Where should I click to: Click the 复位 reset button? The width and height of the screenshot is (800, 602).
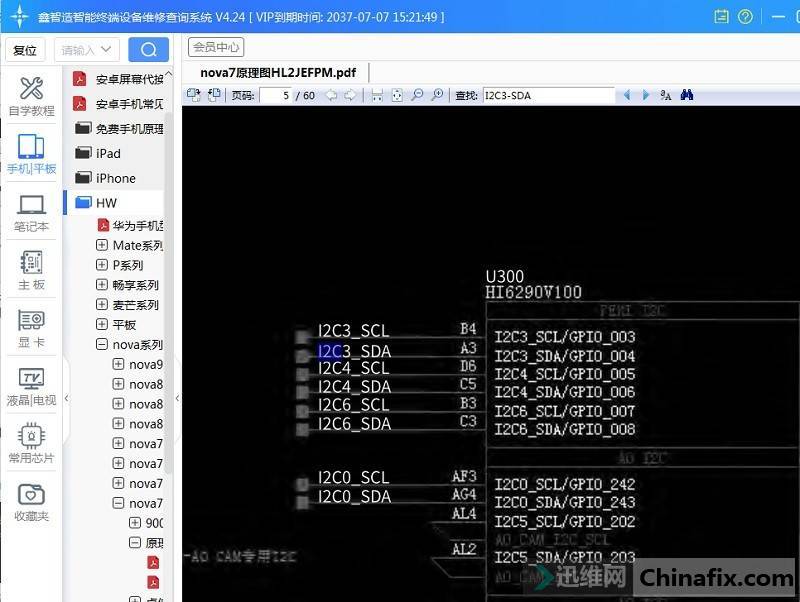[25, 50]
